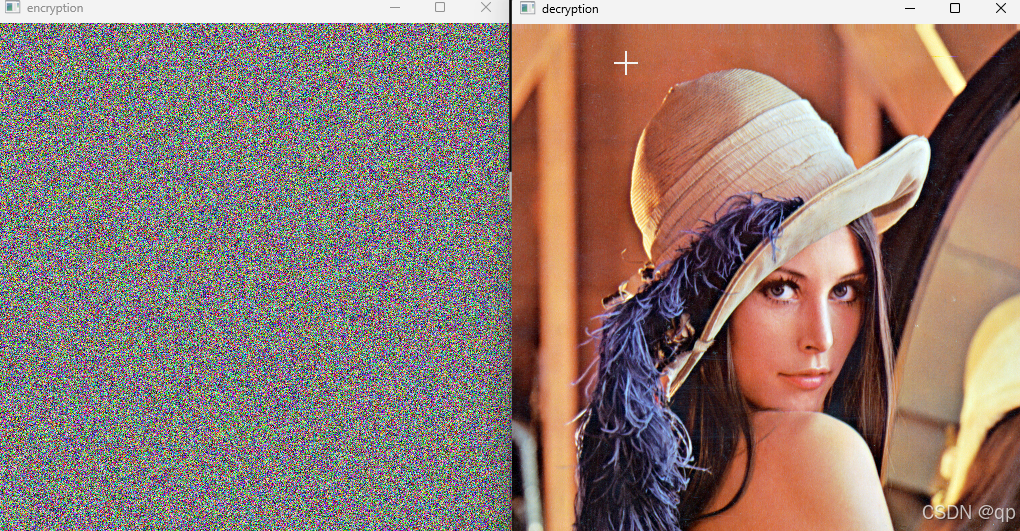The width and height of the screenshot is (1020, 531).
Task: Minimize the decryption window
Action: click(x=910, y=8)
